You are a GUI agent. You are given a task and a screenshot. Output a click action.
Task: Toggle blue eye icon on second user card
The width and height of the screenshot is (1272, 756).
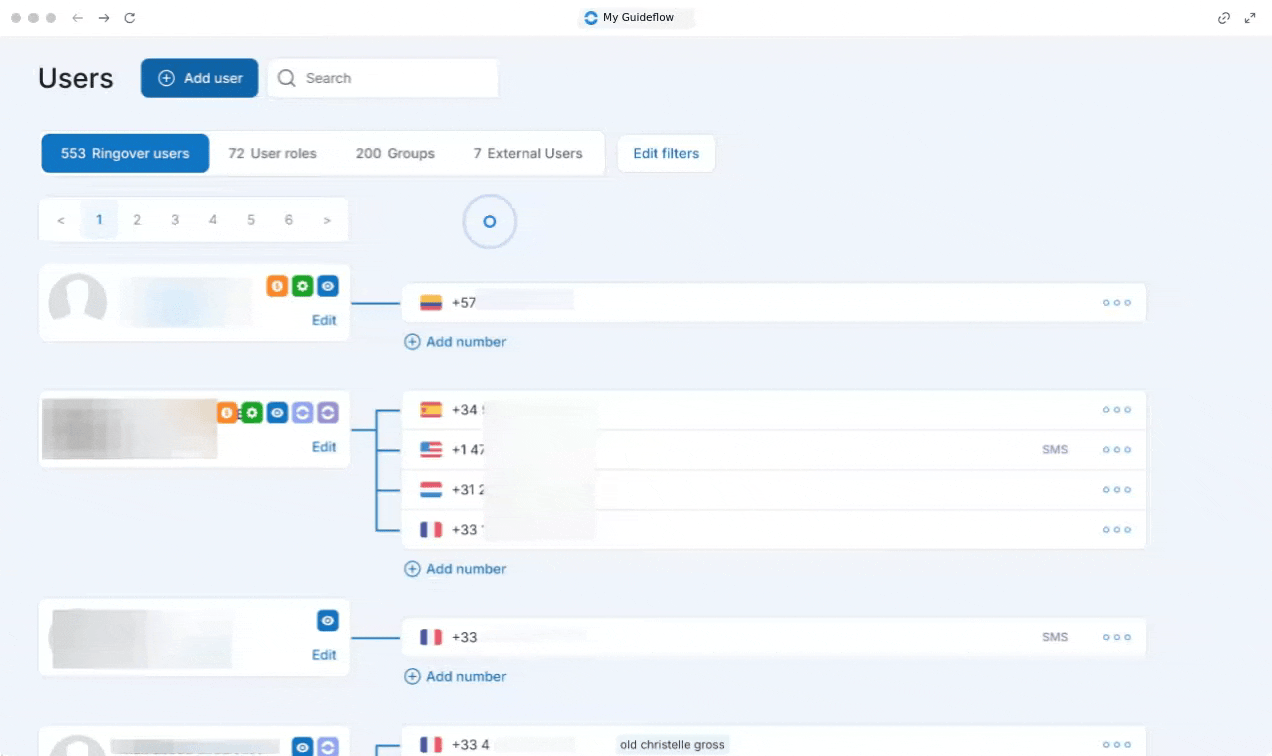(278, 412)
